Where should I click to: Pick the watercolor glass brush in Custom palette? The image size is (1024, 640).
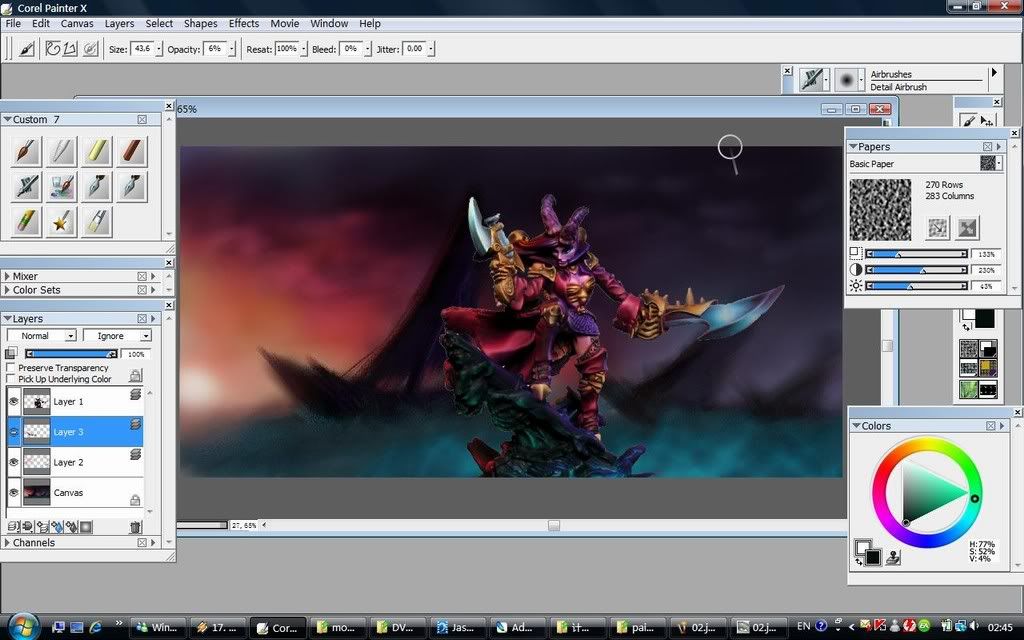click(61, 187)
